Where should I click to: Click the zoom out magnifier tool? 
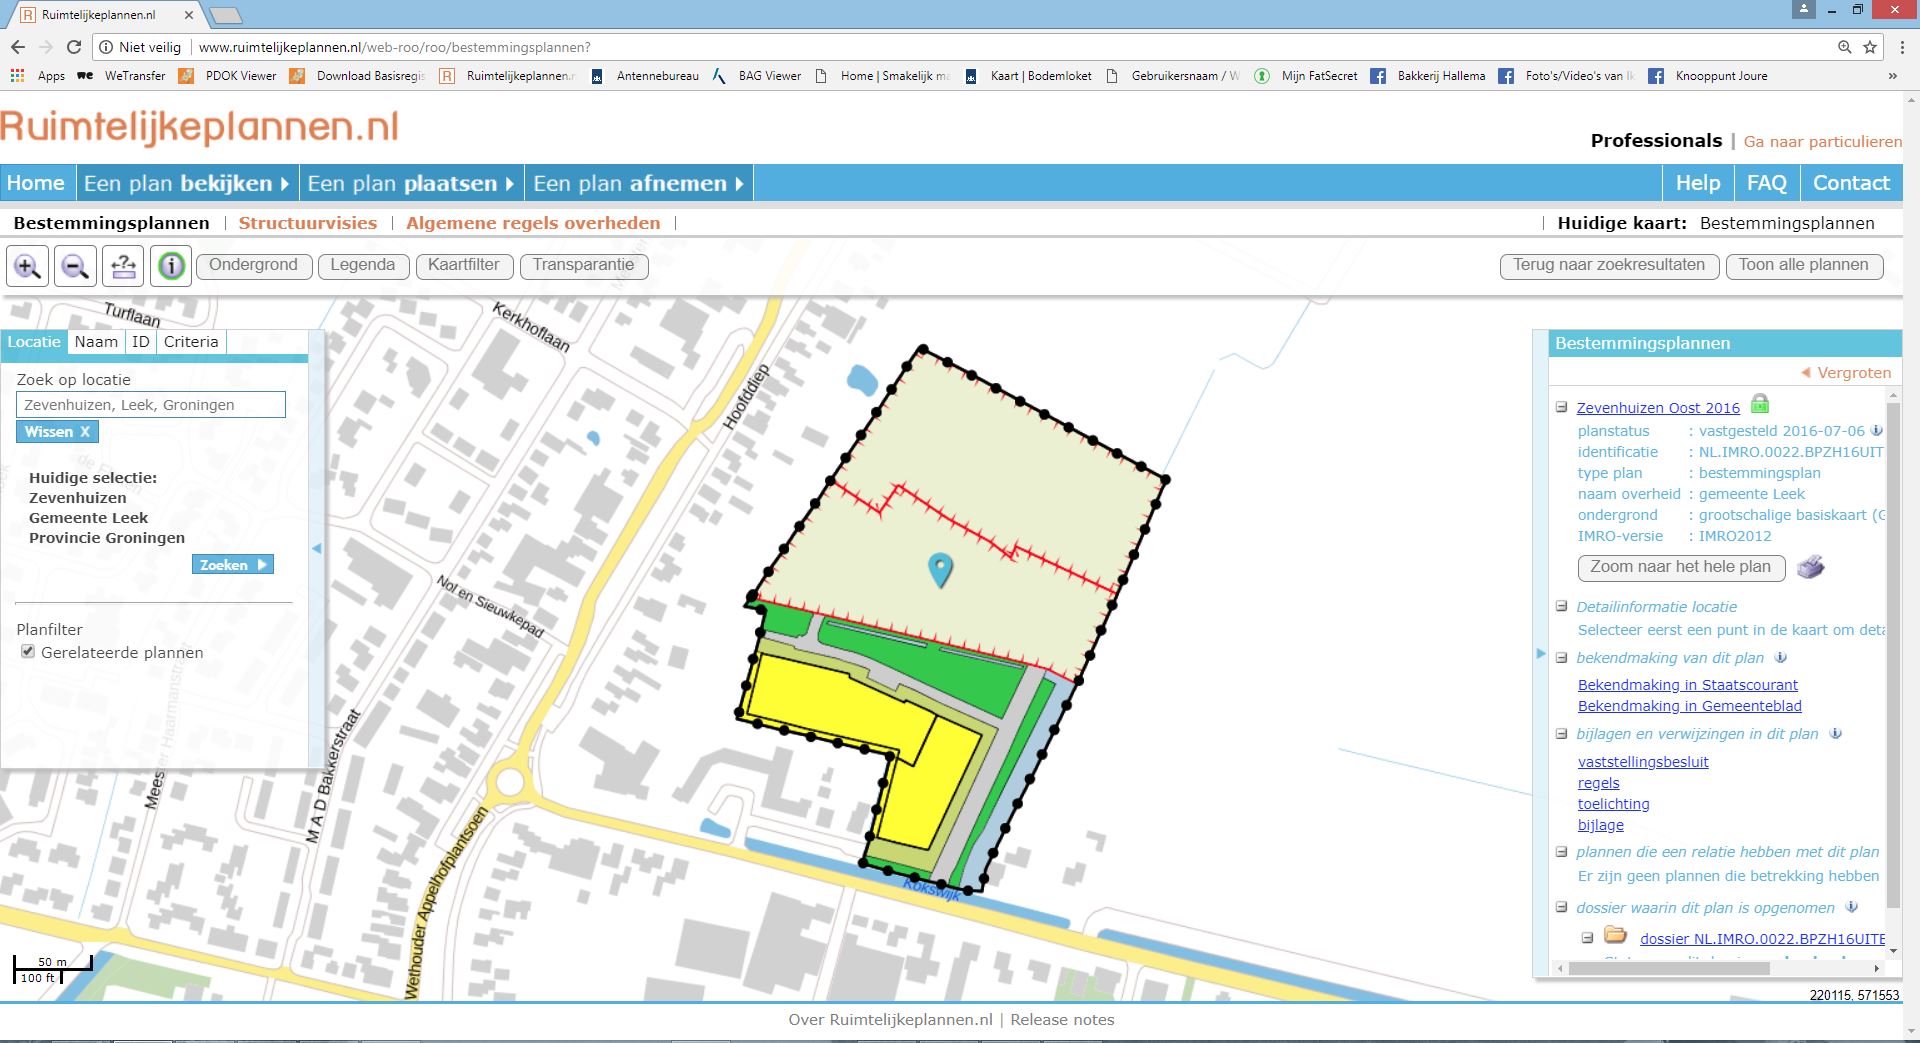click(x=75, y=267)
